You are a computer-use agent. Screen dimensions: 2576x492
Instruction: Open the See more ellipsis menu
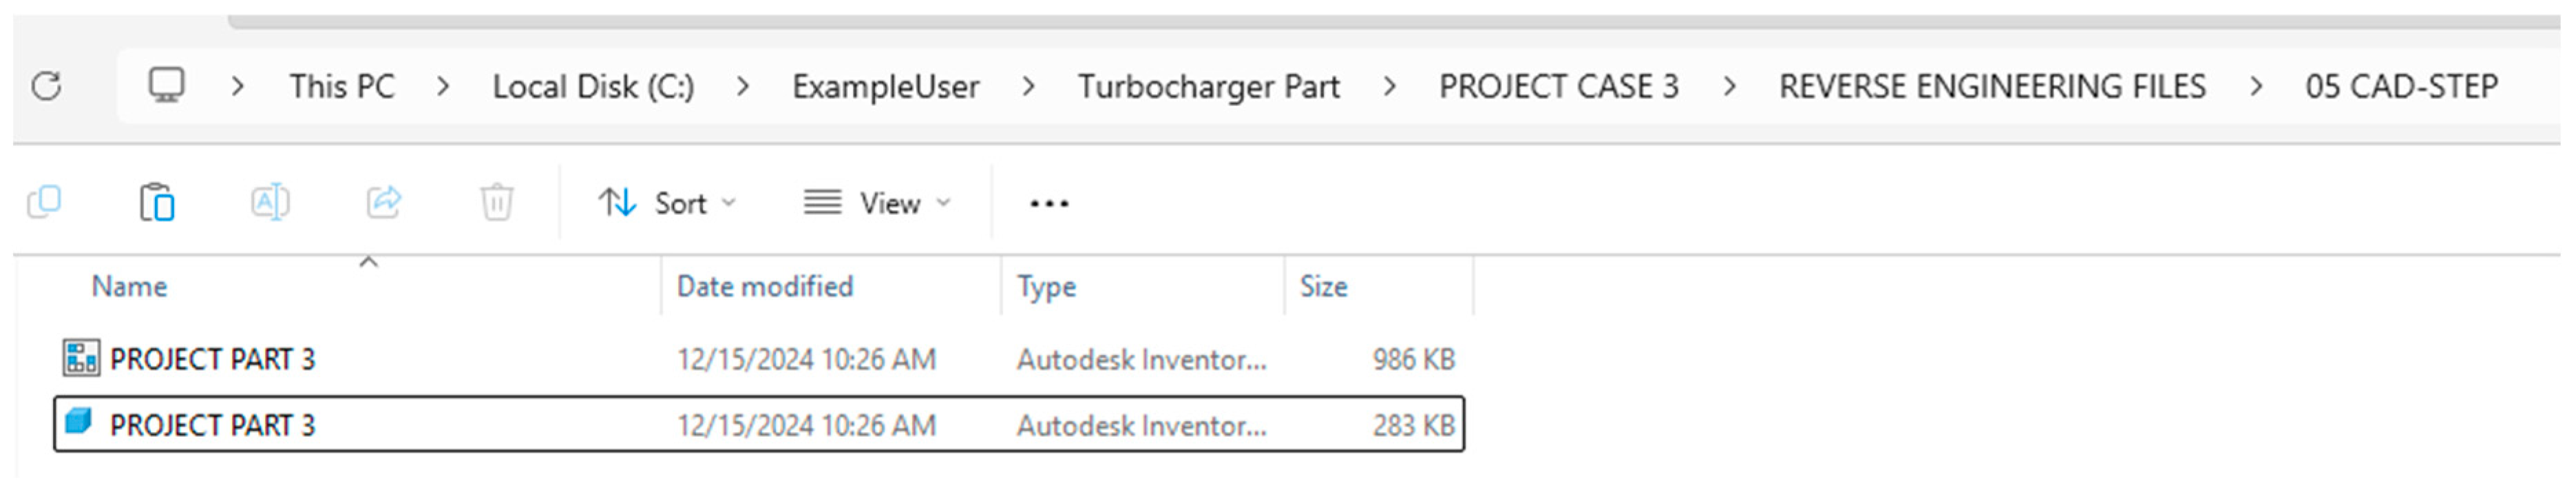1048,204
